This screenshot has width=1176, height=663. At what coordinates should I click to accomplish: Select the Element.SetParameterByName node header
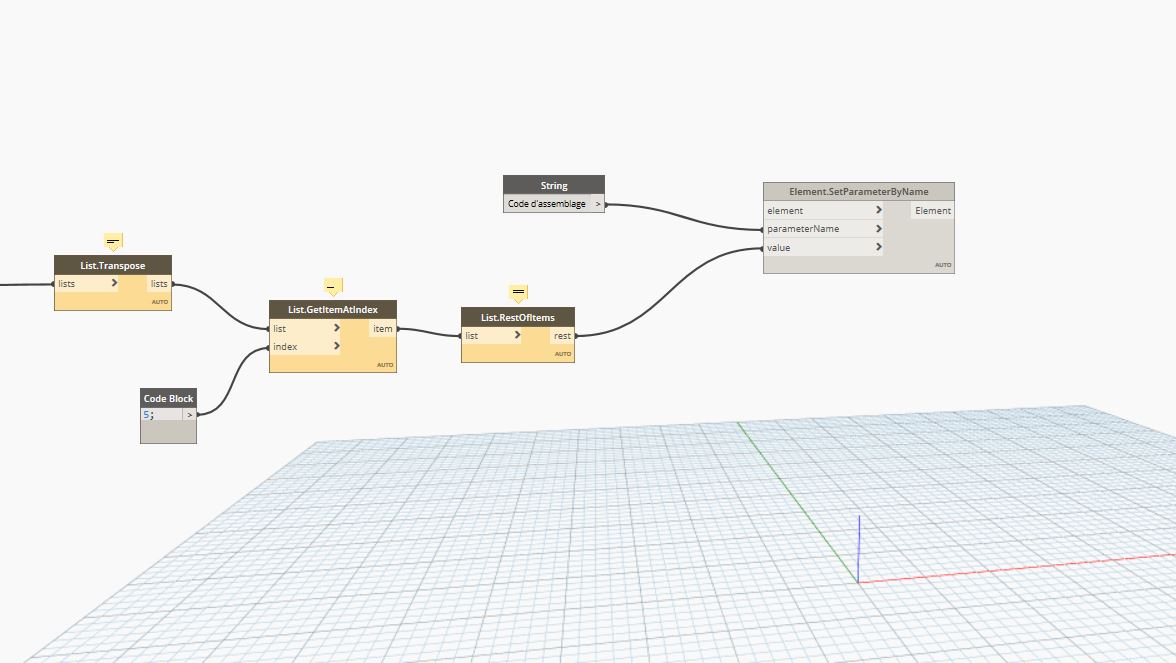[858, 191]
